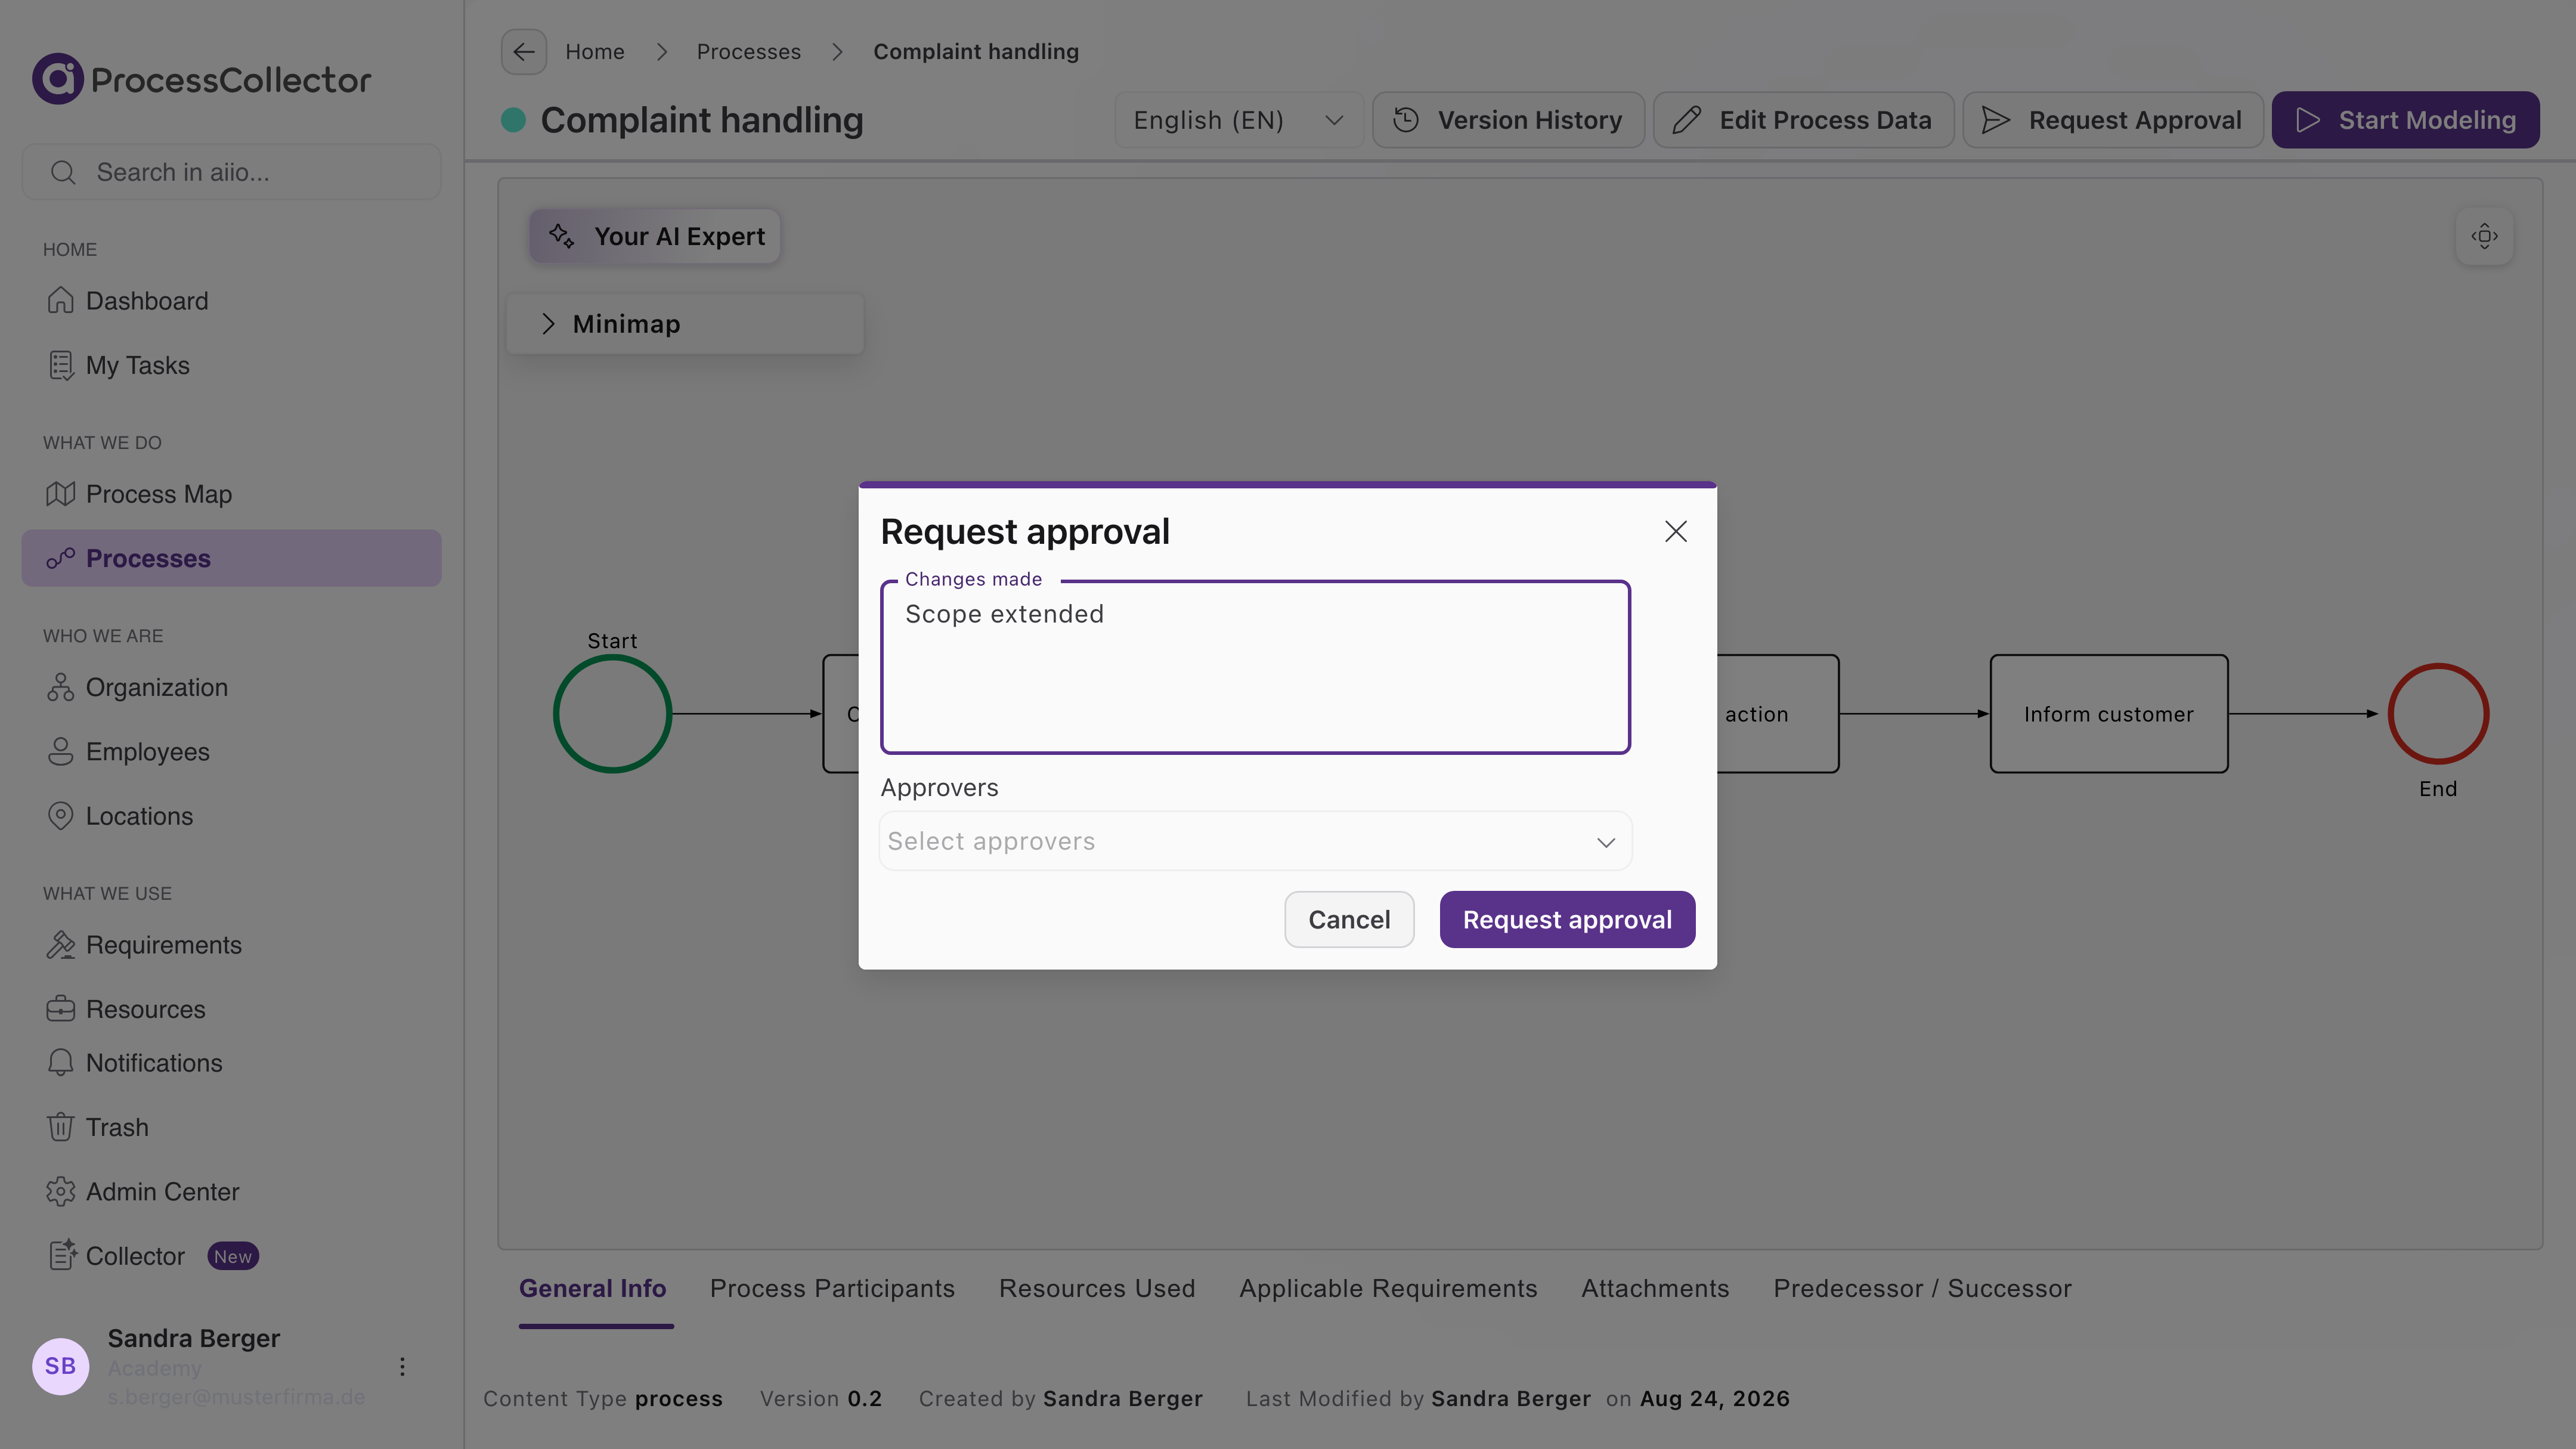Switch to Predecessor / Successor tab
The image size is (2576, 1449).
click(1922, 1288)
